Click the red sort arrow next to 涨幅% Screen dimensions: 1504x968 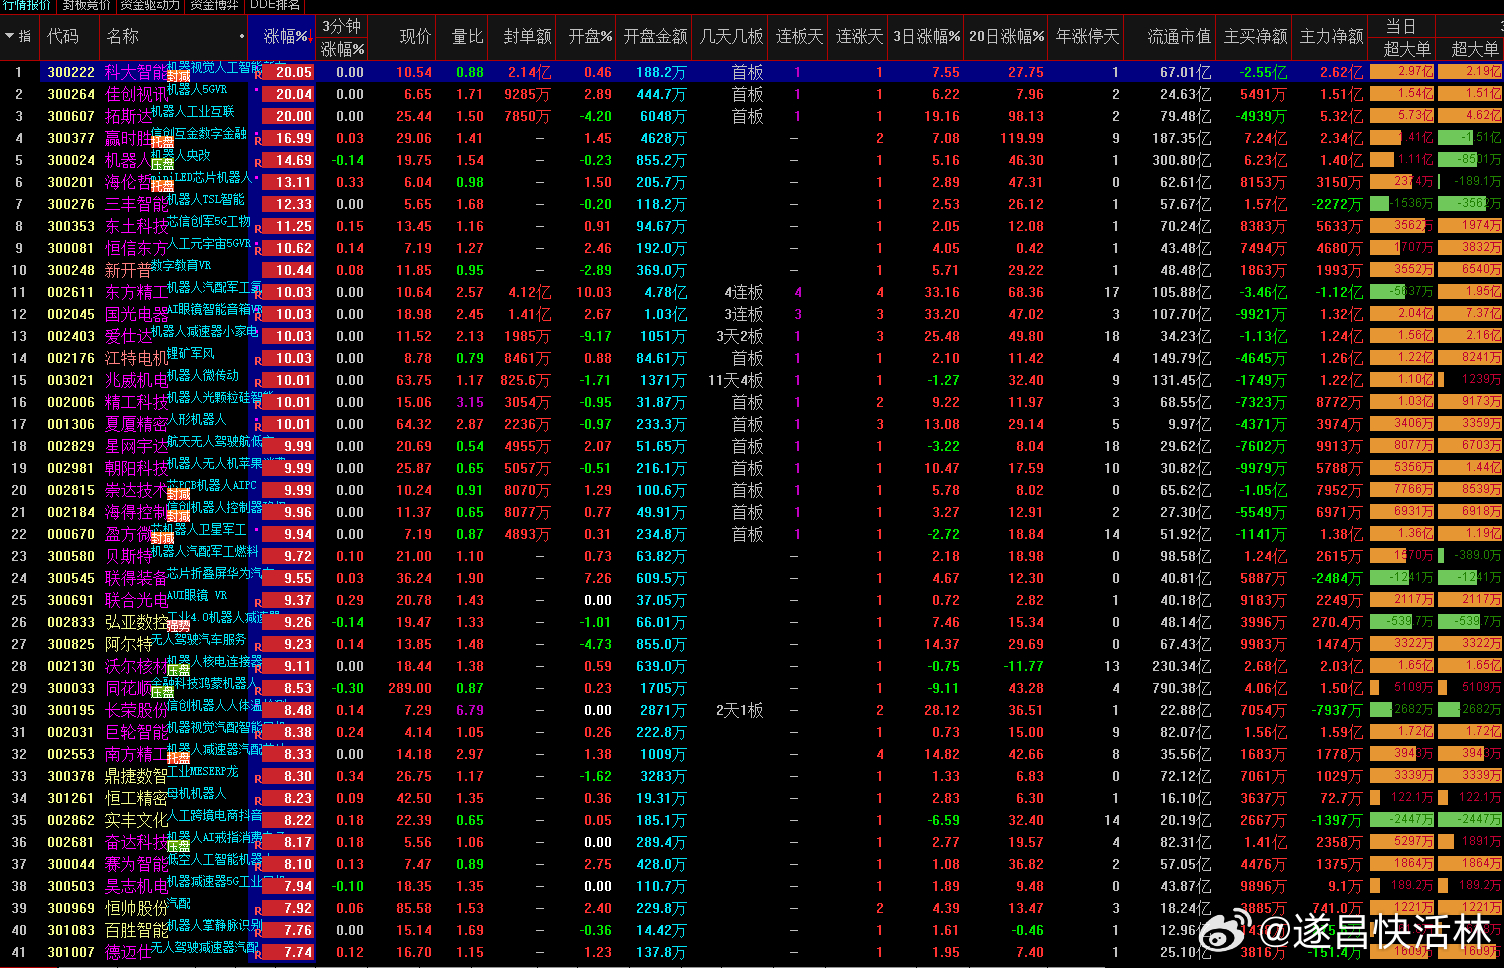pos(311,38)
